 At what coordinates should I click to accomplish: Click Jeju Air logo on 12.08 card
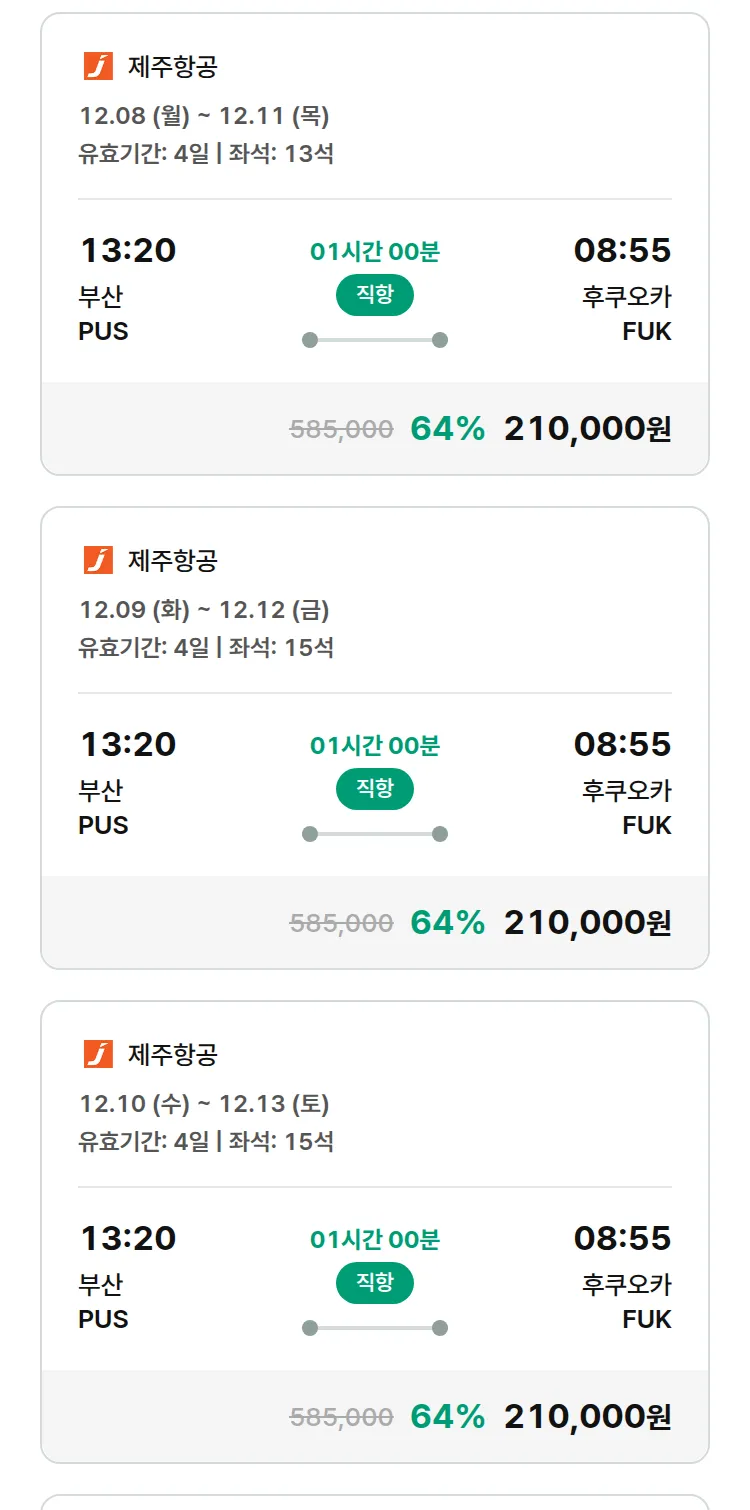pos(98,66)
